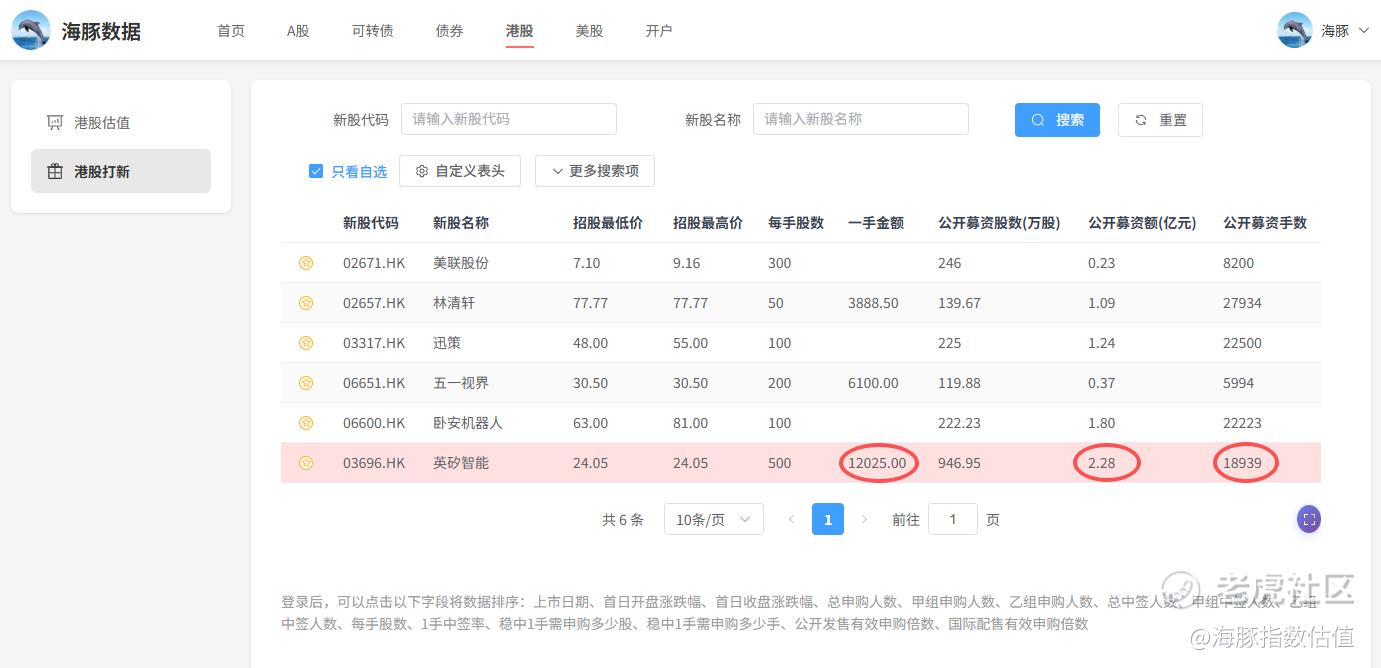Click page number 1 button
Image resolution: width=1381 pixels, height=668 pixels.
[828, 520]
